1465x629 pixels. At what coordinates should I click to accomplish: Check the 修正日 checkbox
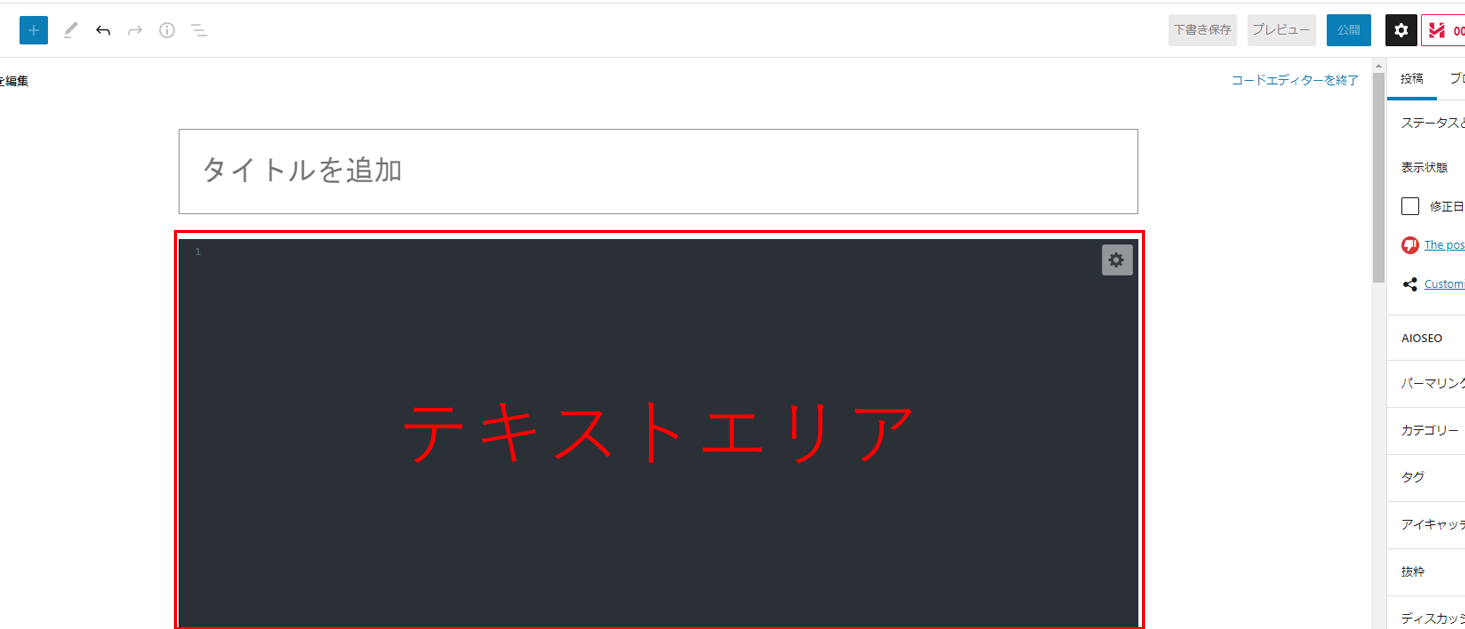click(x=1410, y=206)
